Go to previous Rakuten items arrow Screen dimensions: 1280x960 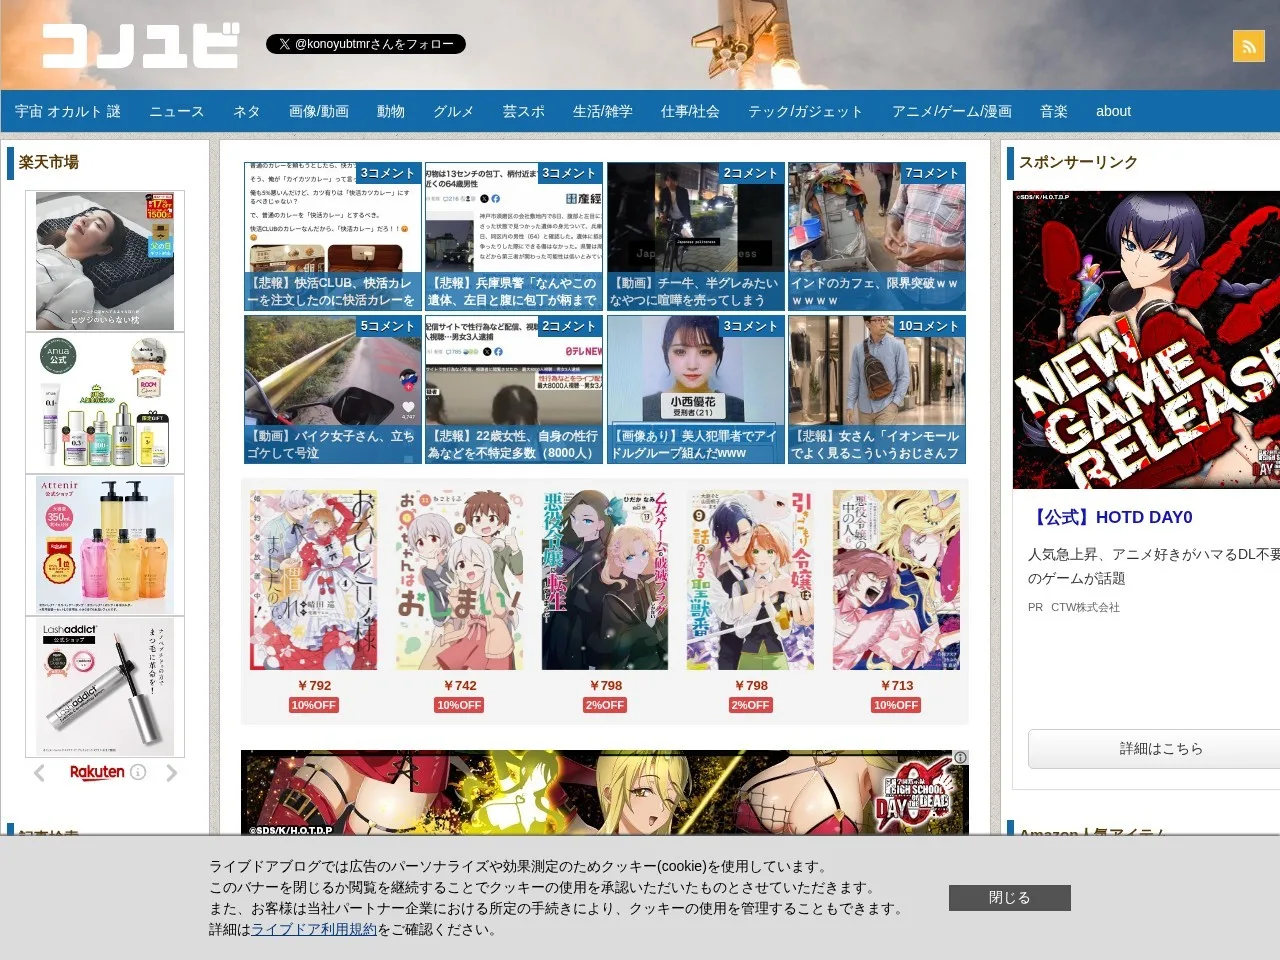click(x=39, y=773)
